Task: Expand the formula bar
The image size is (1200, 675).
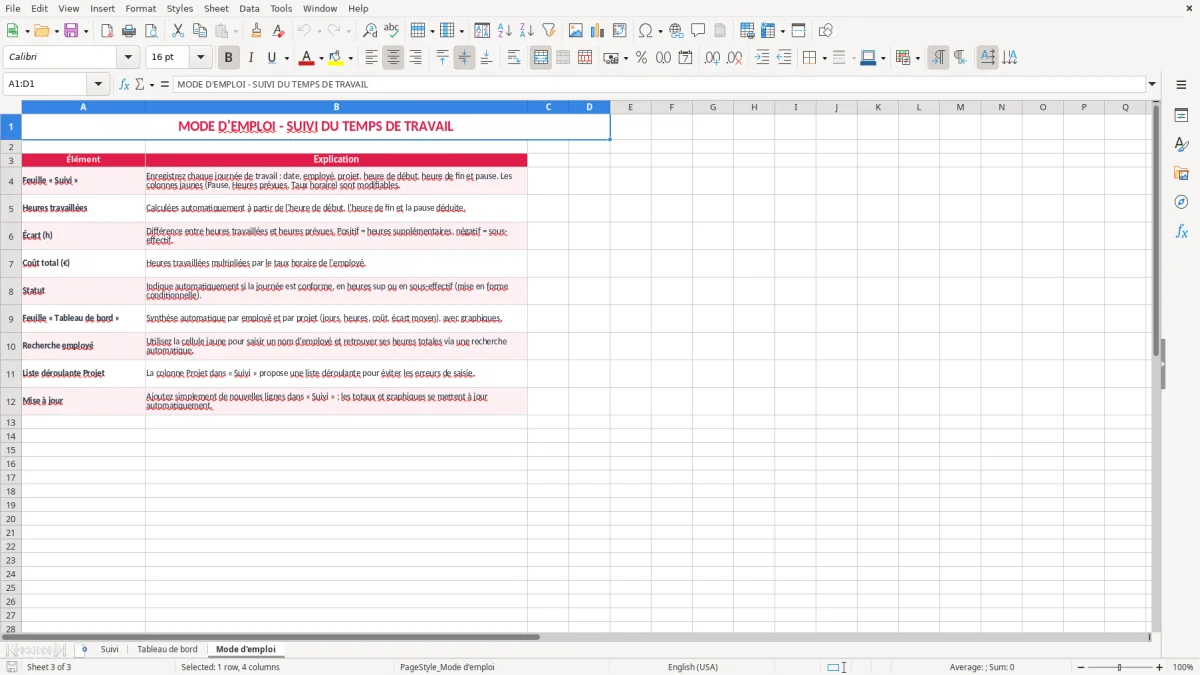Action: pyautogui.click(x=1152, y=84)
